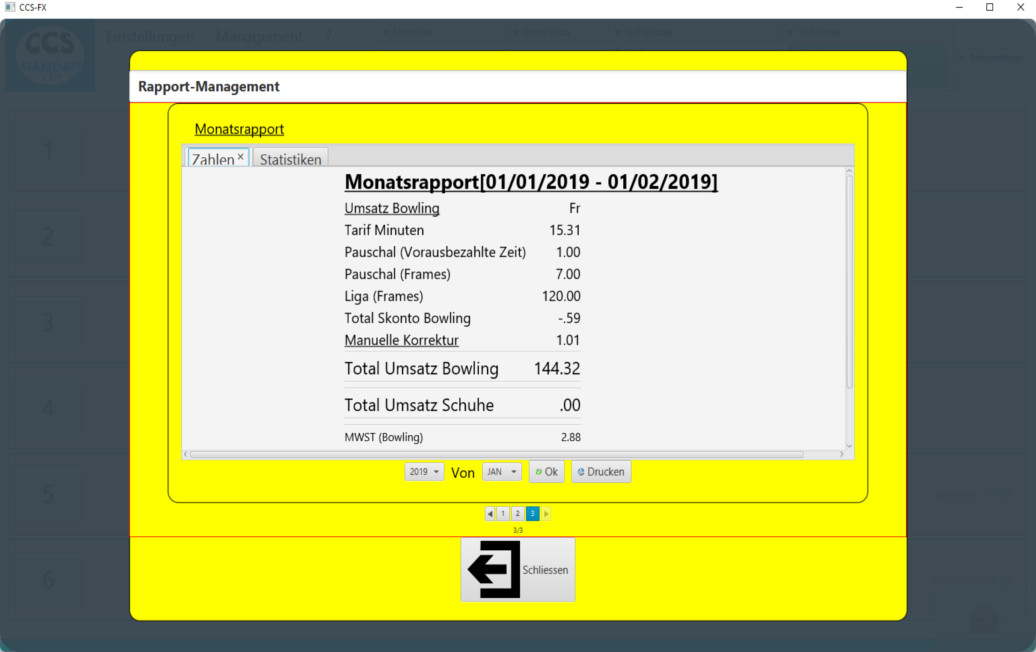Click the Monatsrapport heading link
This screenshot has width=1036, height=652.
239,129
